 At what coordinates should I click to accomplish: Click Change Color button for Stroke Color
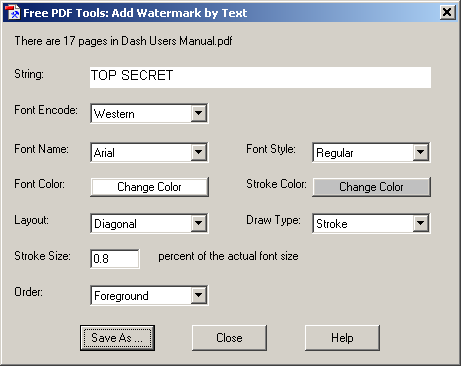(371, 187)
